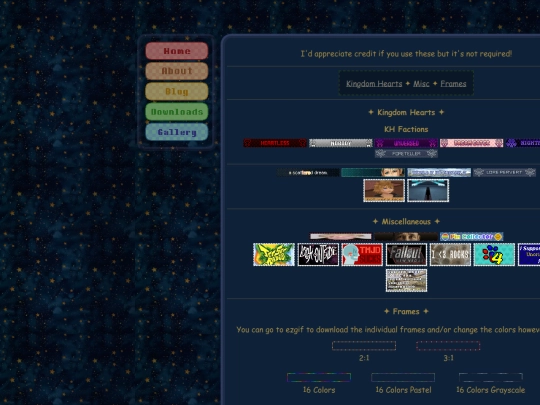Choose the 'Lore Pervert' blinkie
The height and width of the screenshot is (405, 540).
point(505,172)
